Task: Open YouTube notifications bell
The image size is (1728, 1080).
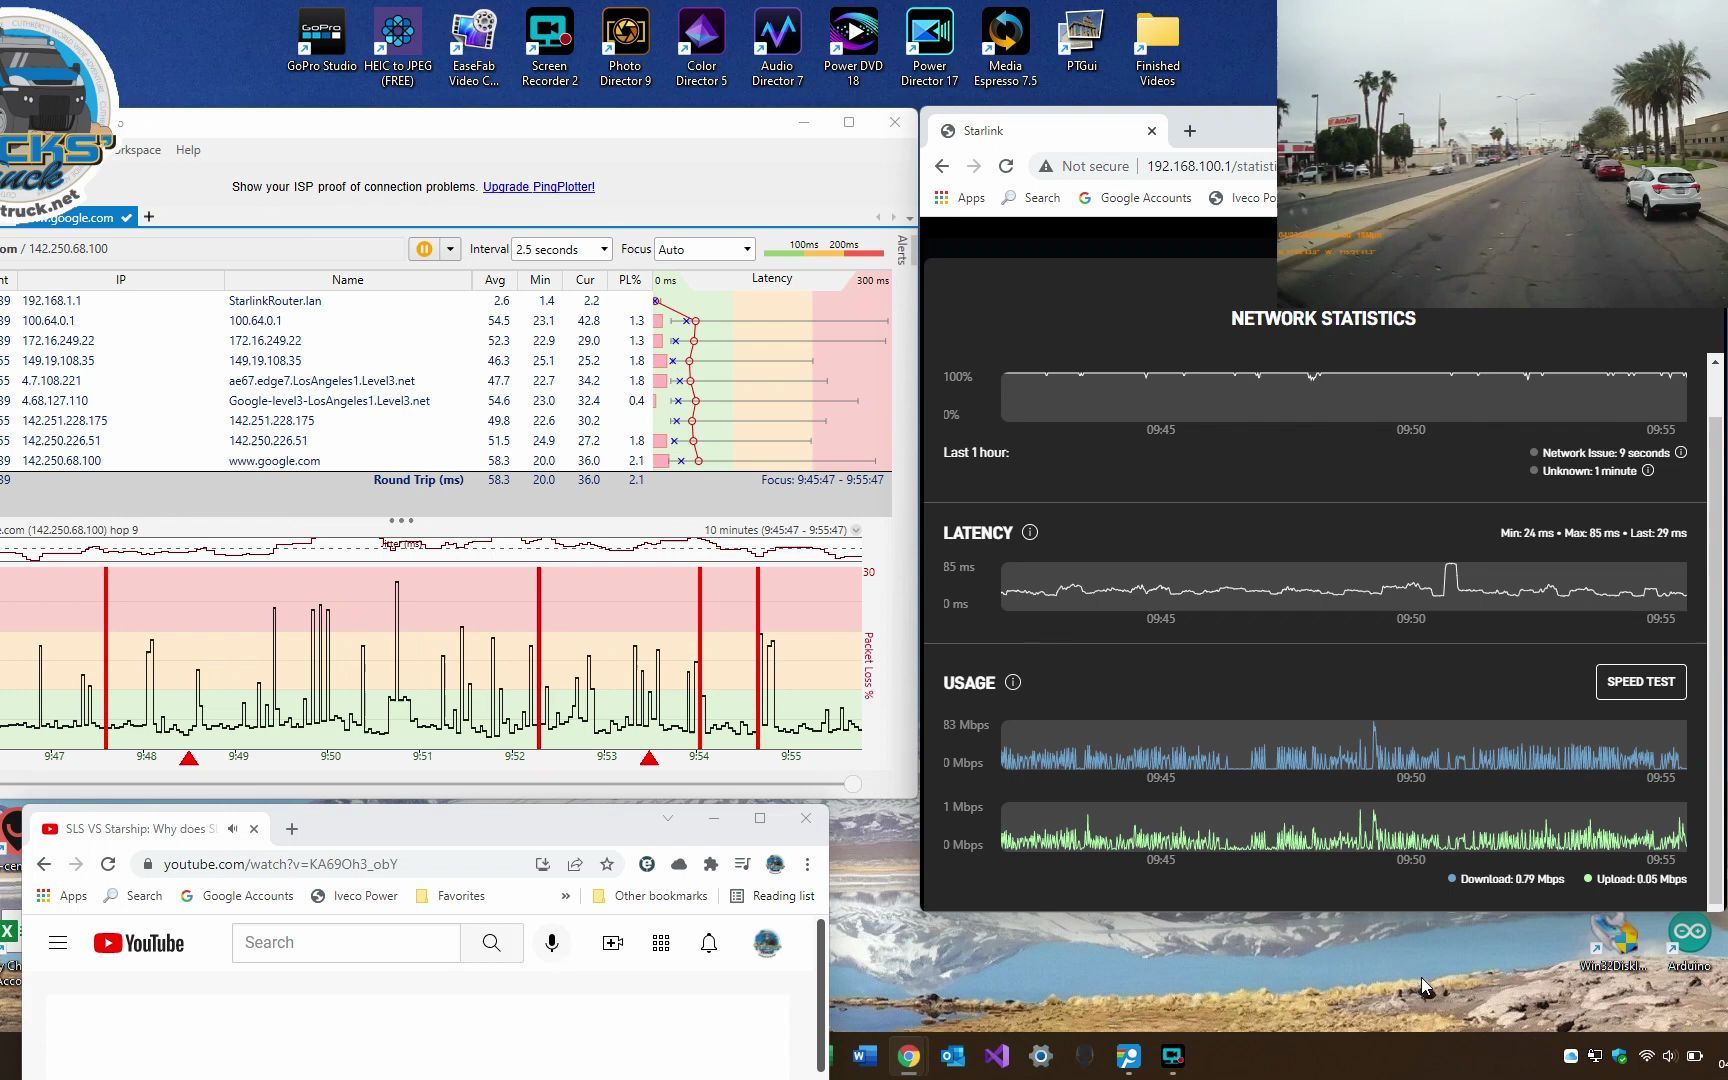Action: pyautogui.click(x=709, y=943)
